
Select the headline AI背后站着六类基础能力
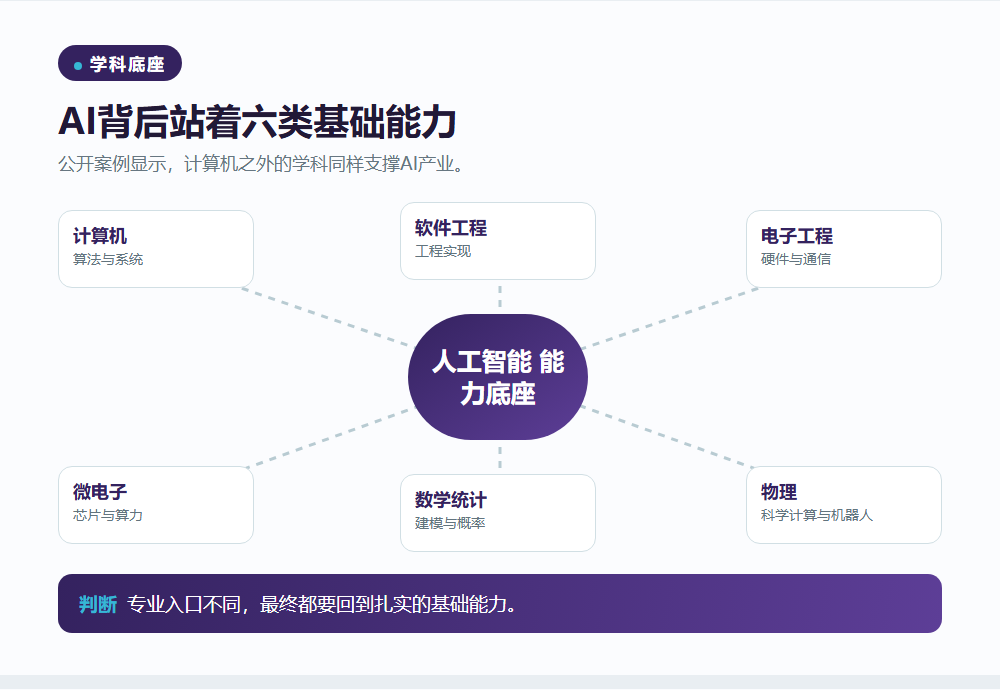coord(257,121)
